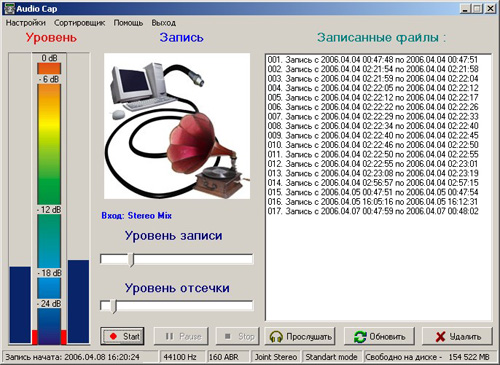This screenshot has height=365, width=500.
Task: Open the Настройки menu
Action: coord(26,23)
